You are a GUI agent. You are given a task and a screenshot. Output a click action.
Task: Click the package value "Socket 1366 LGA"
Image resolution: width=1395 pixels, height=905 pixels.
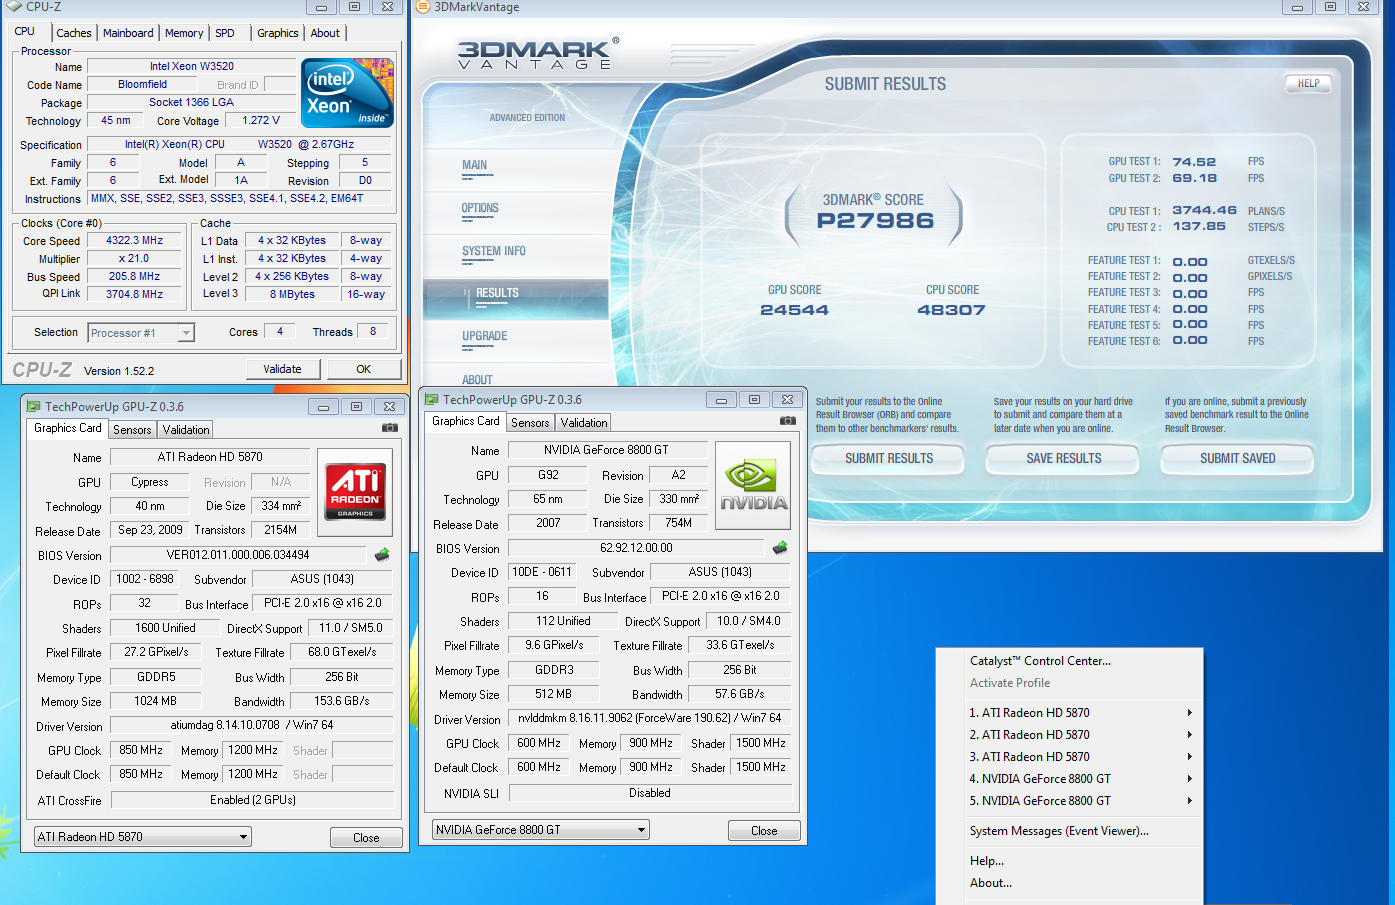tap(191, 102)
